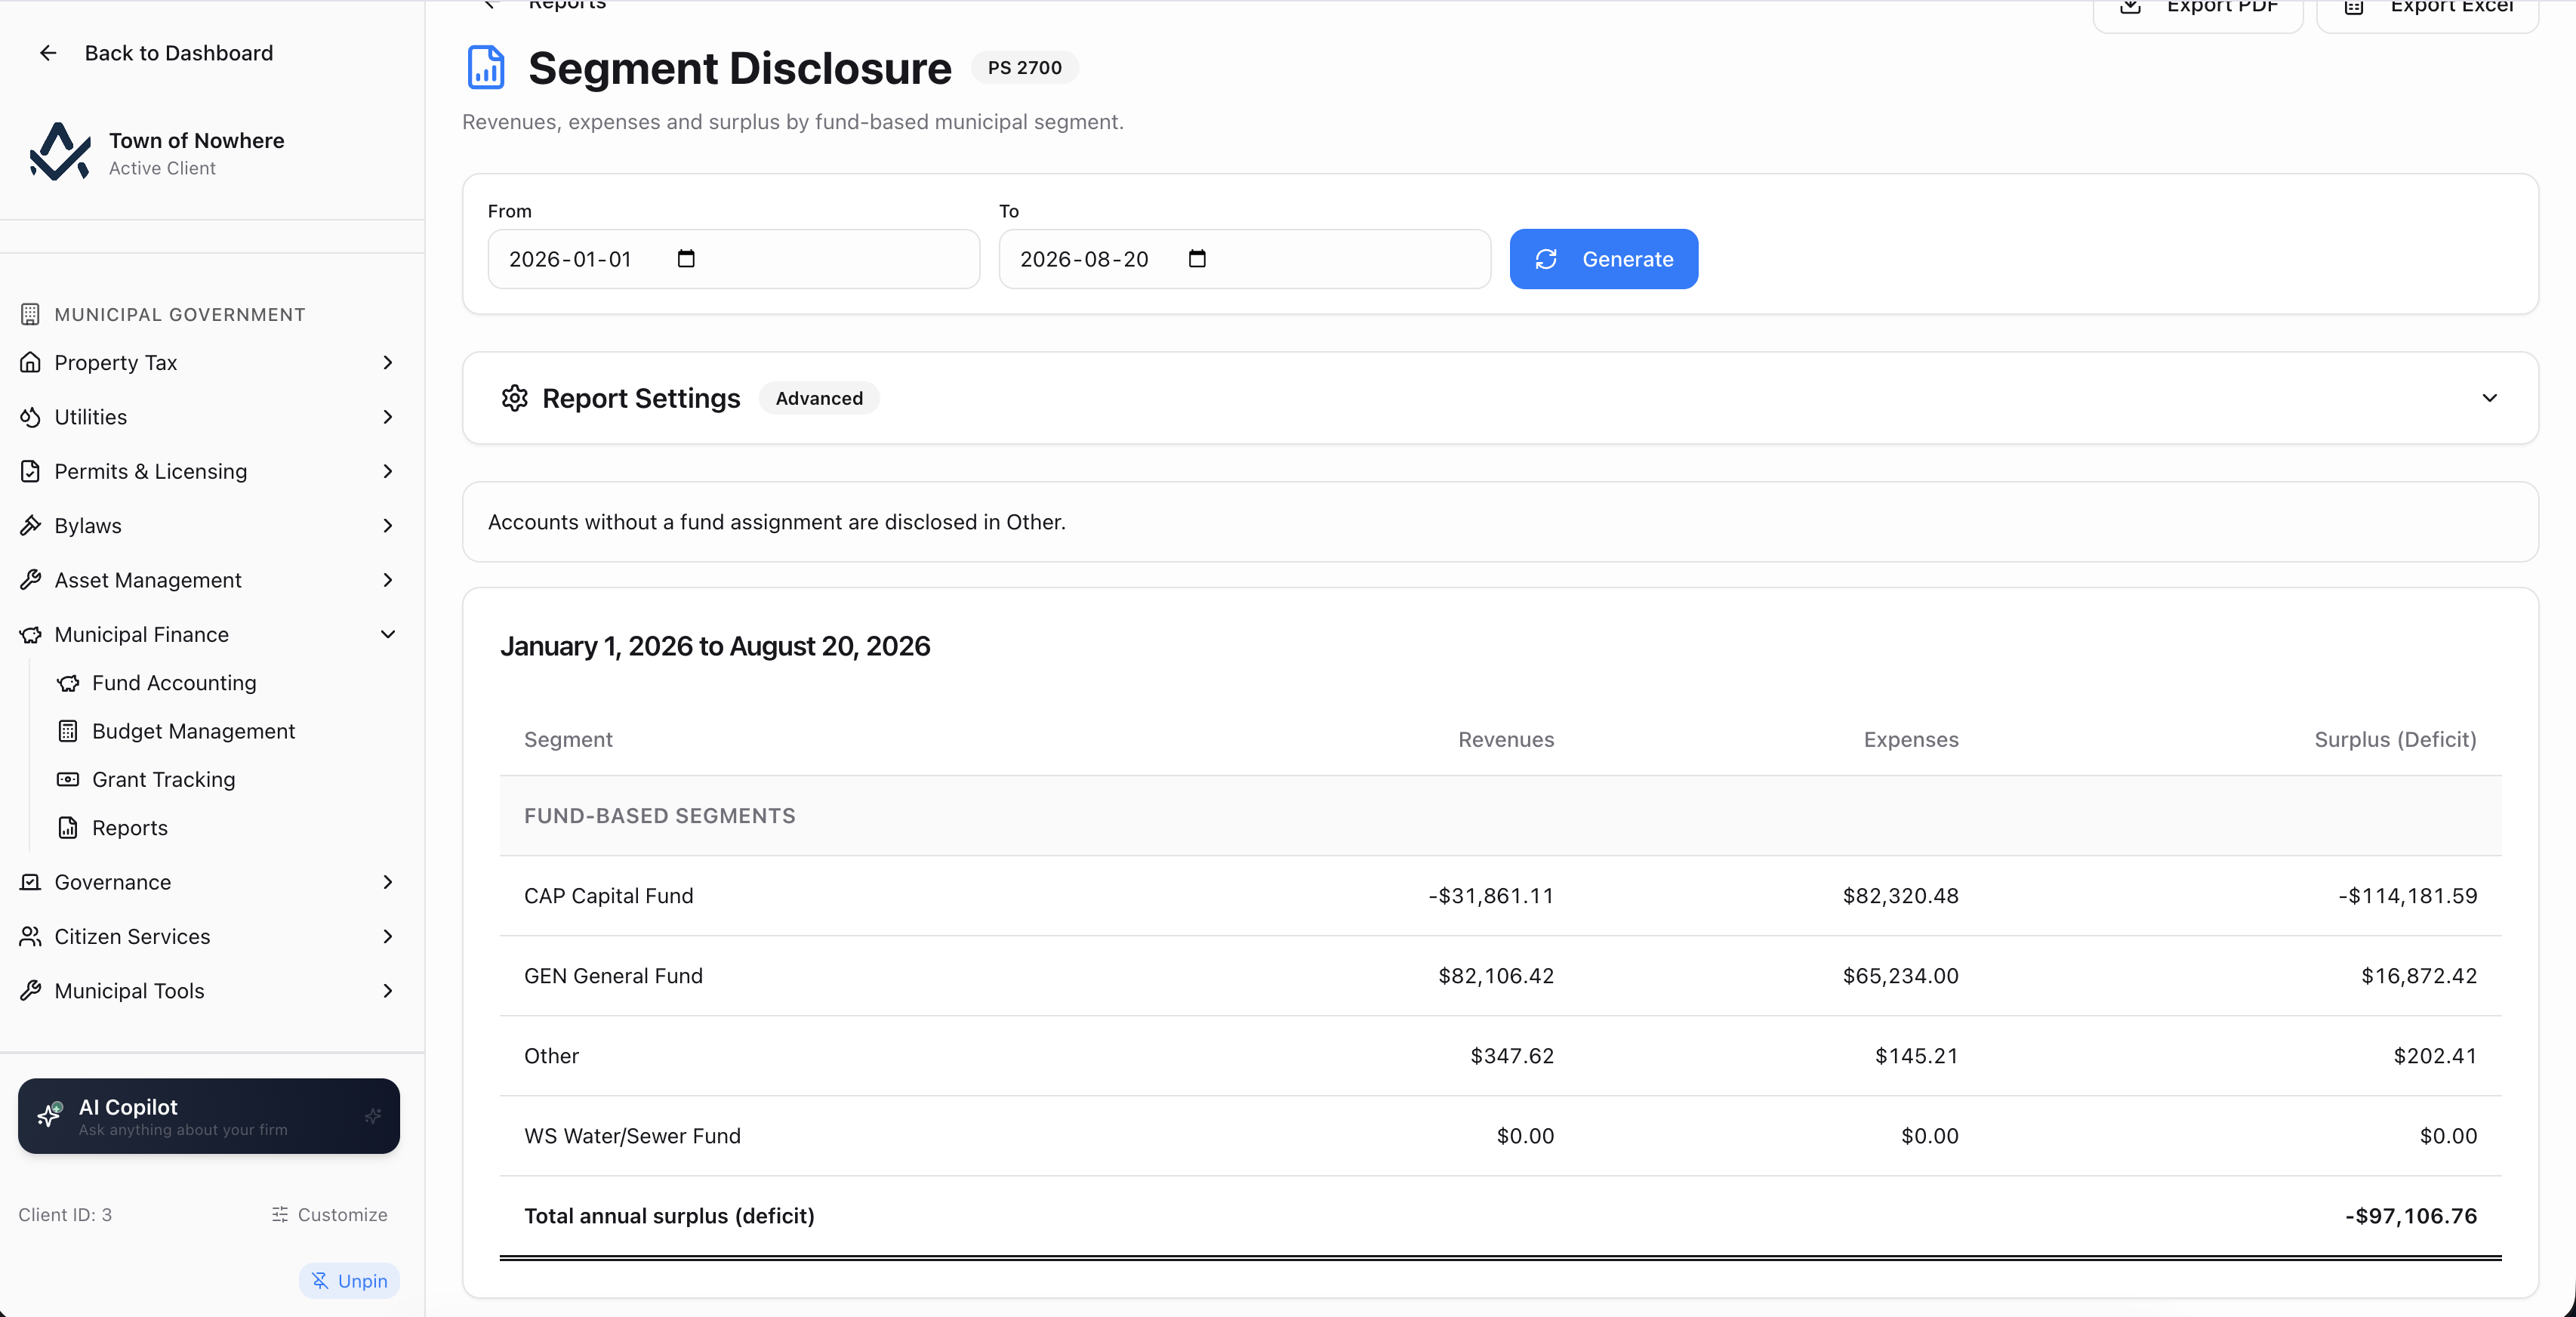This screenshot has height=1317, width=2576.
Task: Open Budget Management page
Action: click(x=193, y=731)
